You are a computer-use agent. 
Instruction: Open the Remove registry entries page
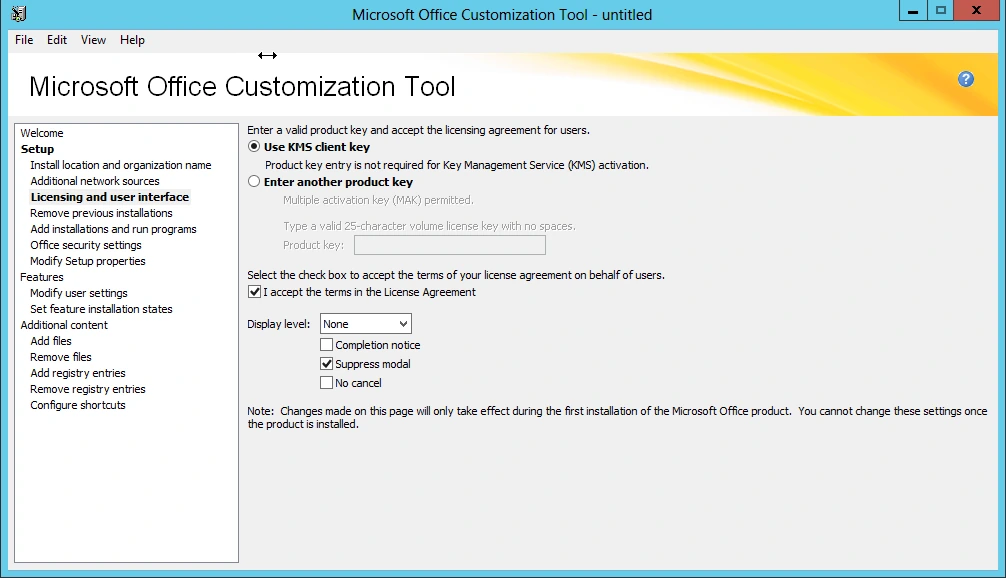tap(88, 389)
